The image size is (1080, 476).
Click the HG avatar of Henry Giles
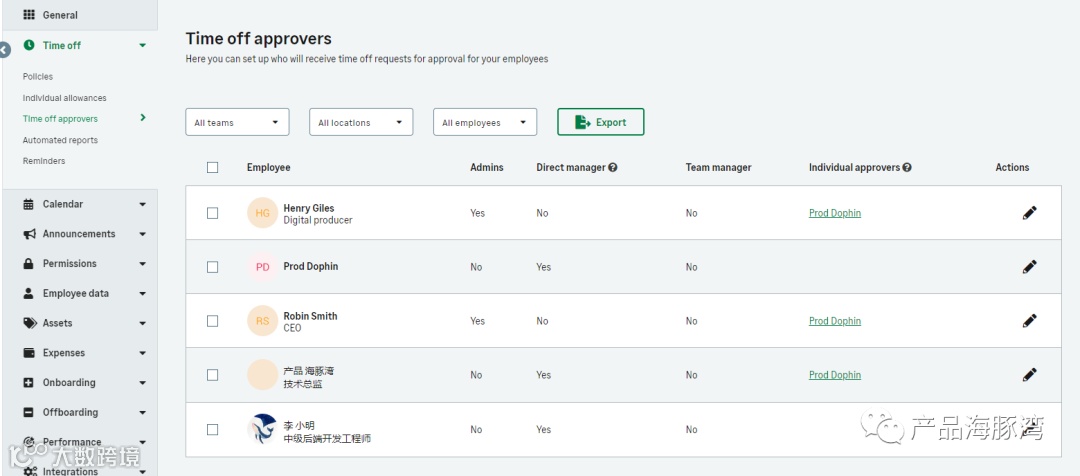click(x=262, y=213)
